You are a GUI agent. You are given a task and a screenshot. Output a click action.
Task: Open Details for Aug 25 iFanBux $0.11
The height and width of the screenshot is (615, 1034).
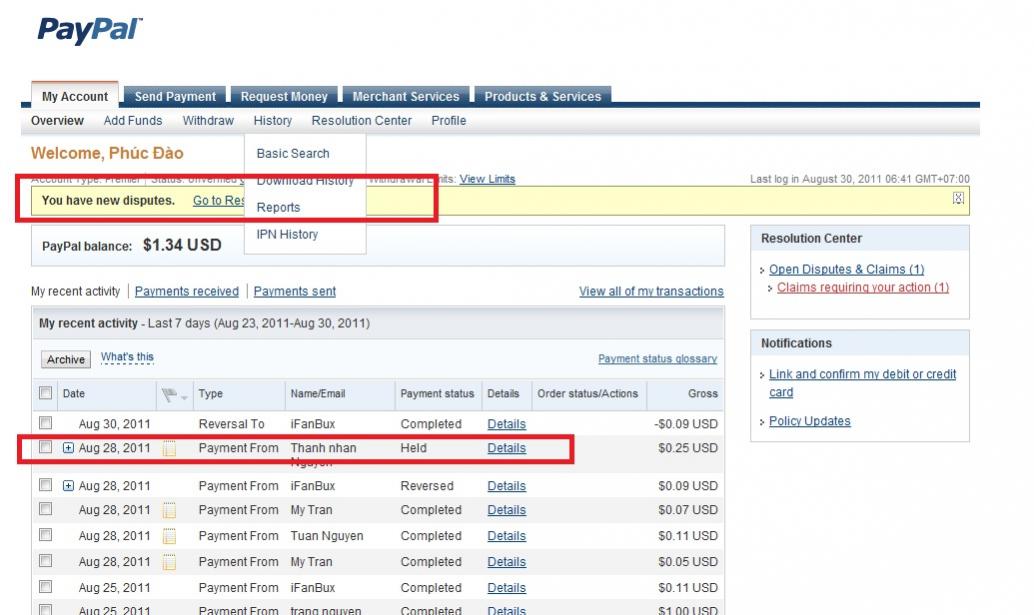point(506,588)
